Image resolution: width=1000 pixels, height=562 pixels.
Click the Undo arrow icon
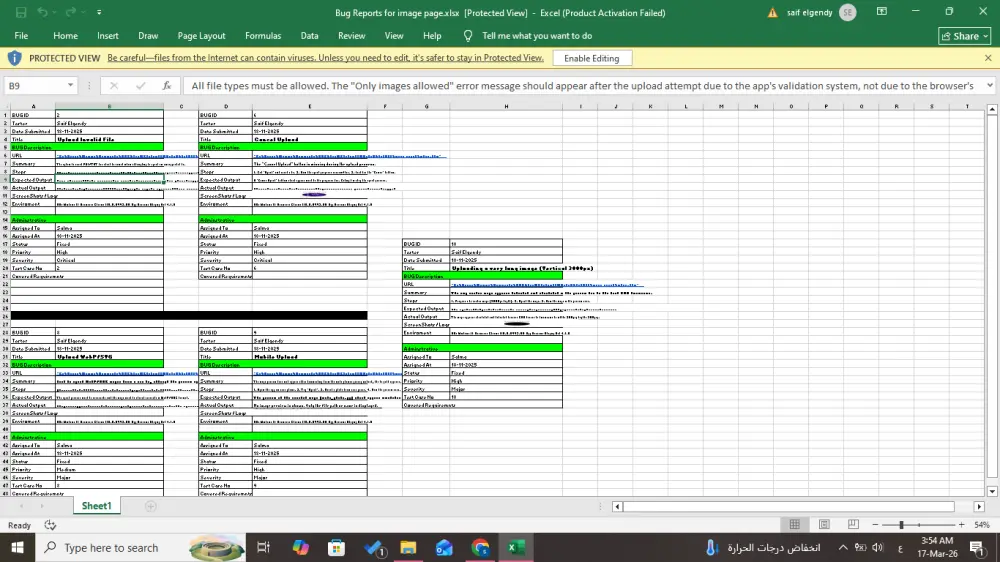click(42, 12)
